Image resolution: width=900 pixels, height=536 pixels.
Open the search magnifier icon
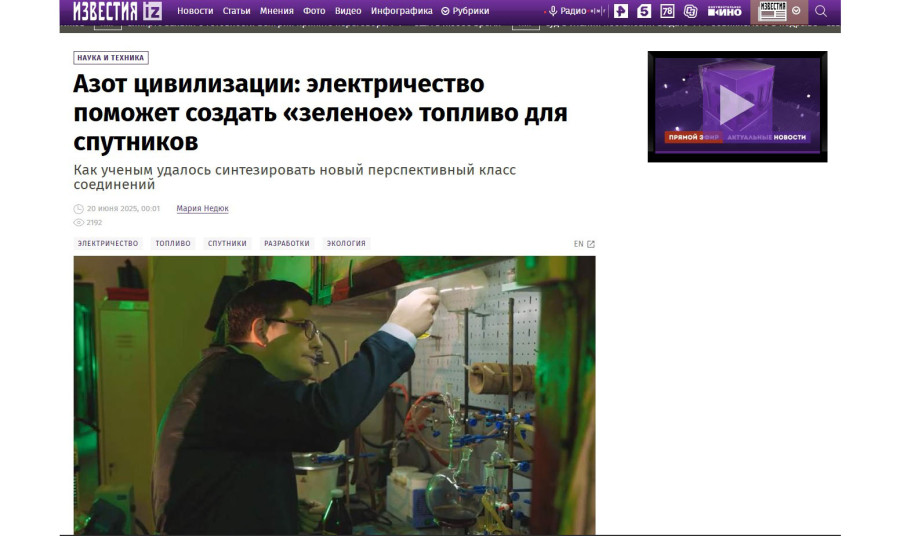(821, 11)
